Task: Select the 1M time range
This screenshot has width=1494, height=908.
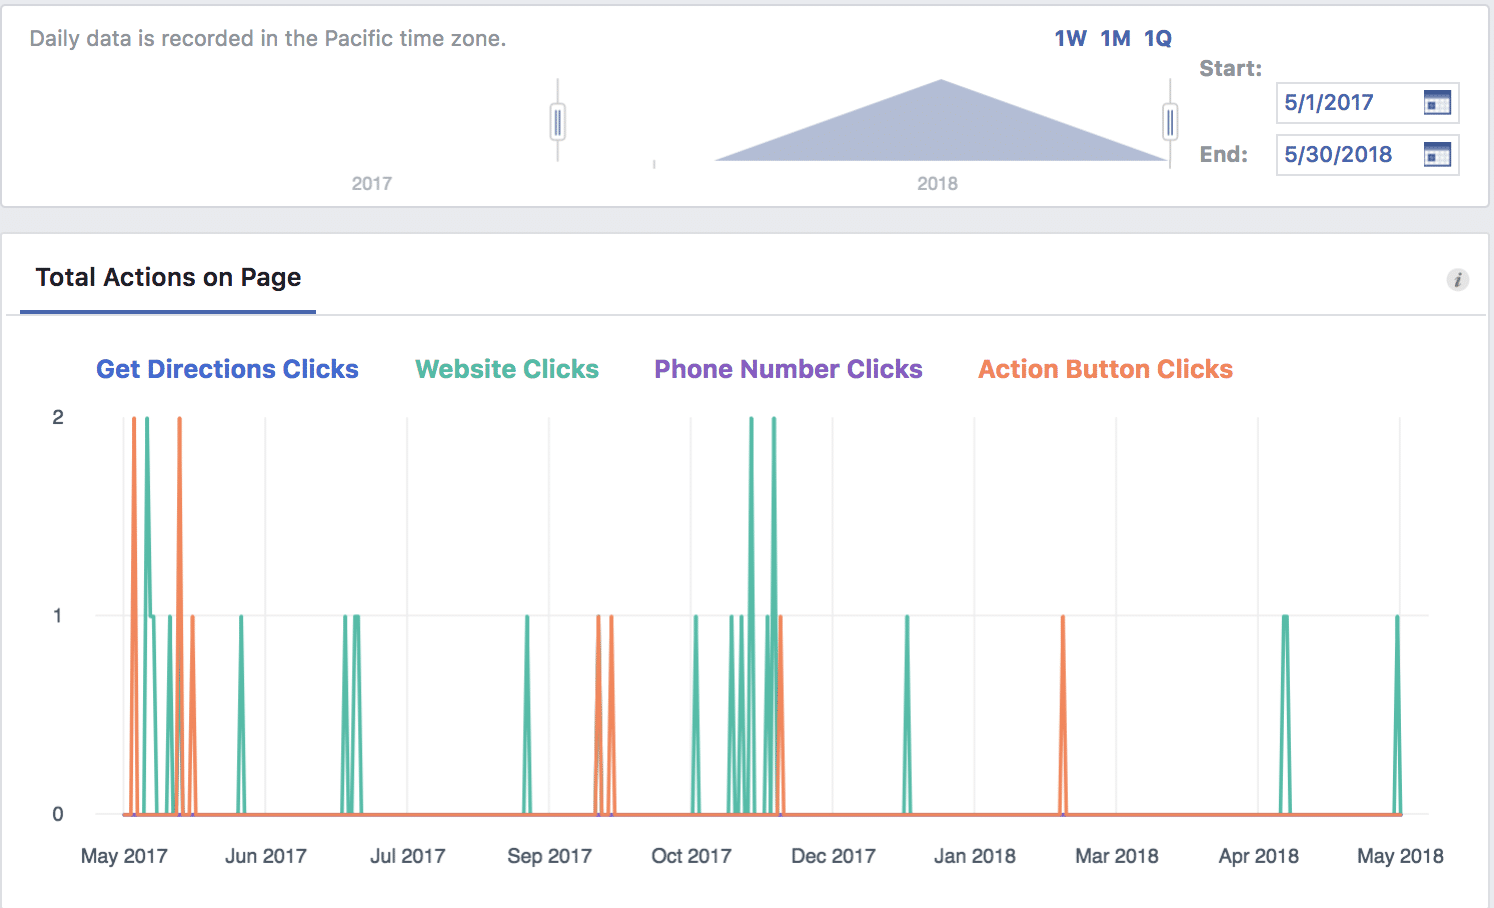Action: pos(1114,38)
